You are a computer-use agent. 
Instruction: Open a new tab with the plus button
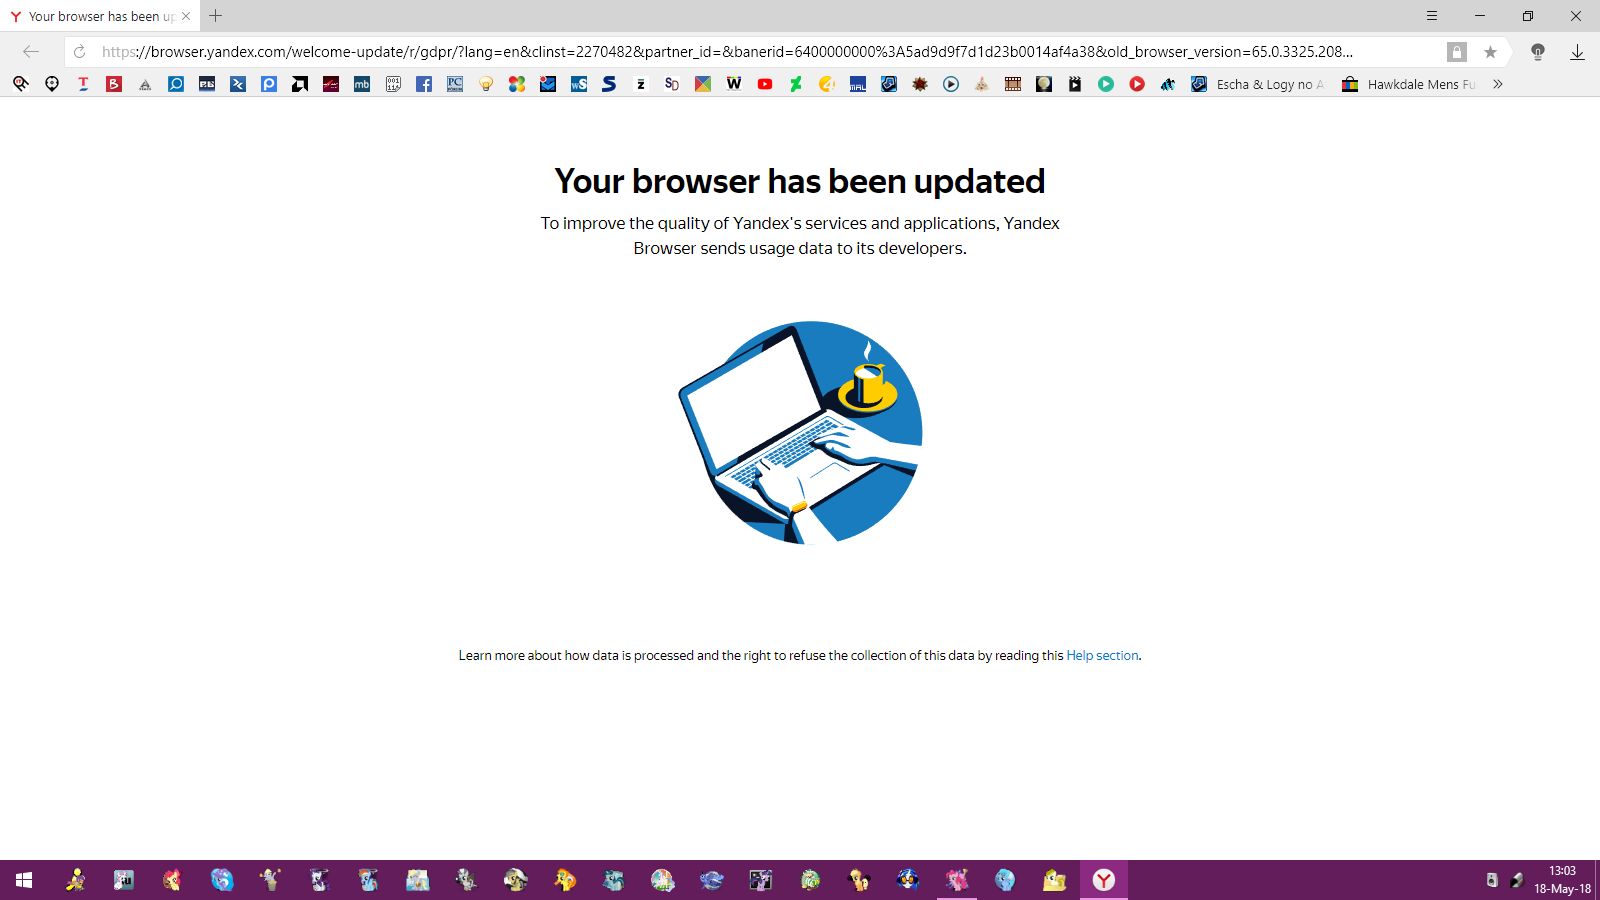click(x=216, y=16)
